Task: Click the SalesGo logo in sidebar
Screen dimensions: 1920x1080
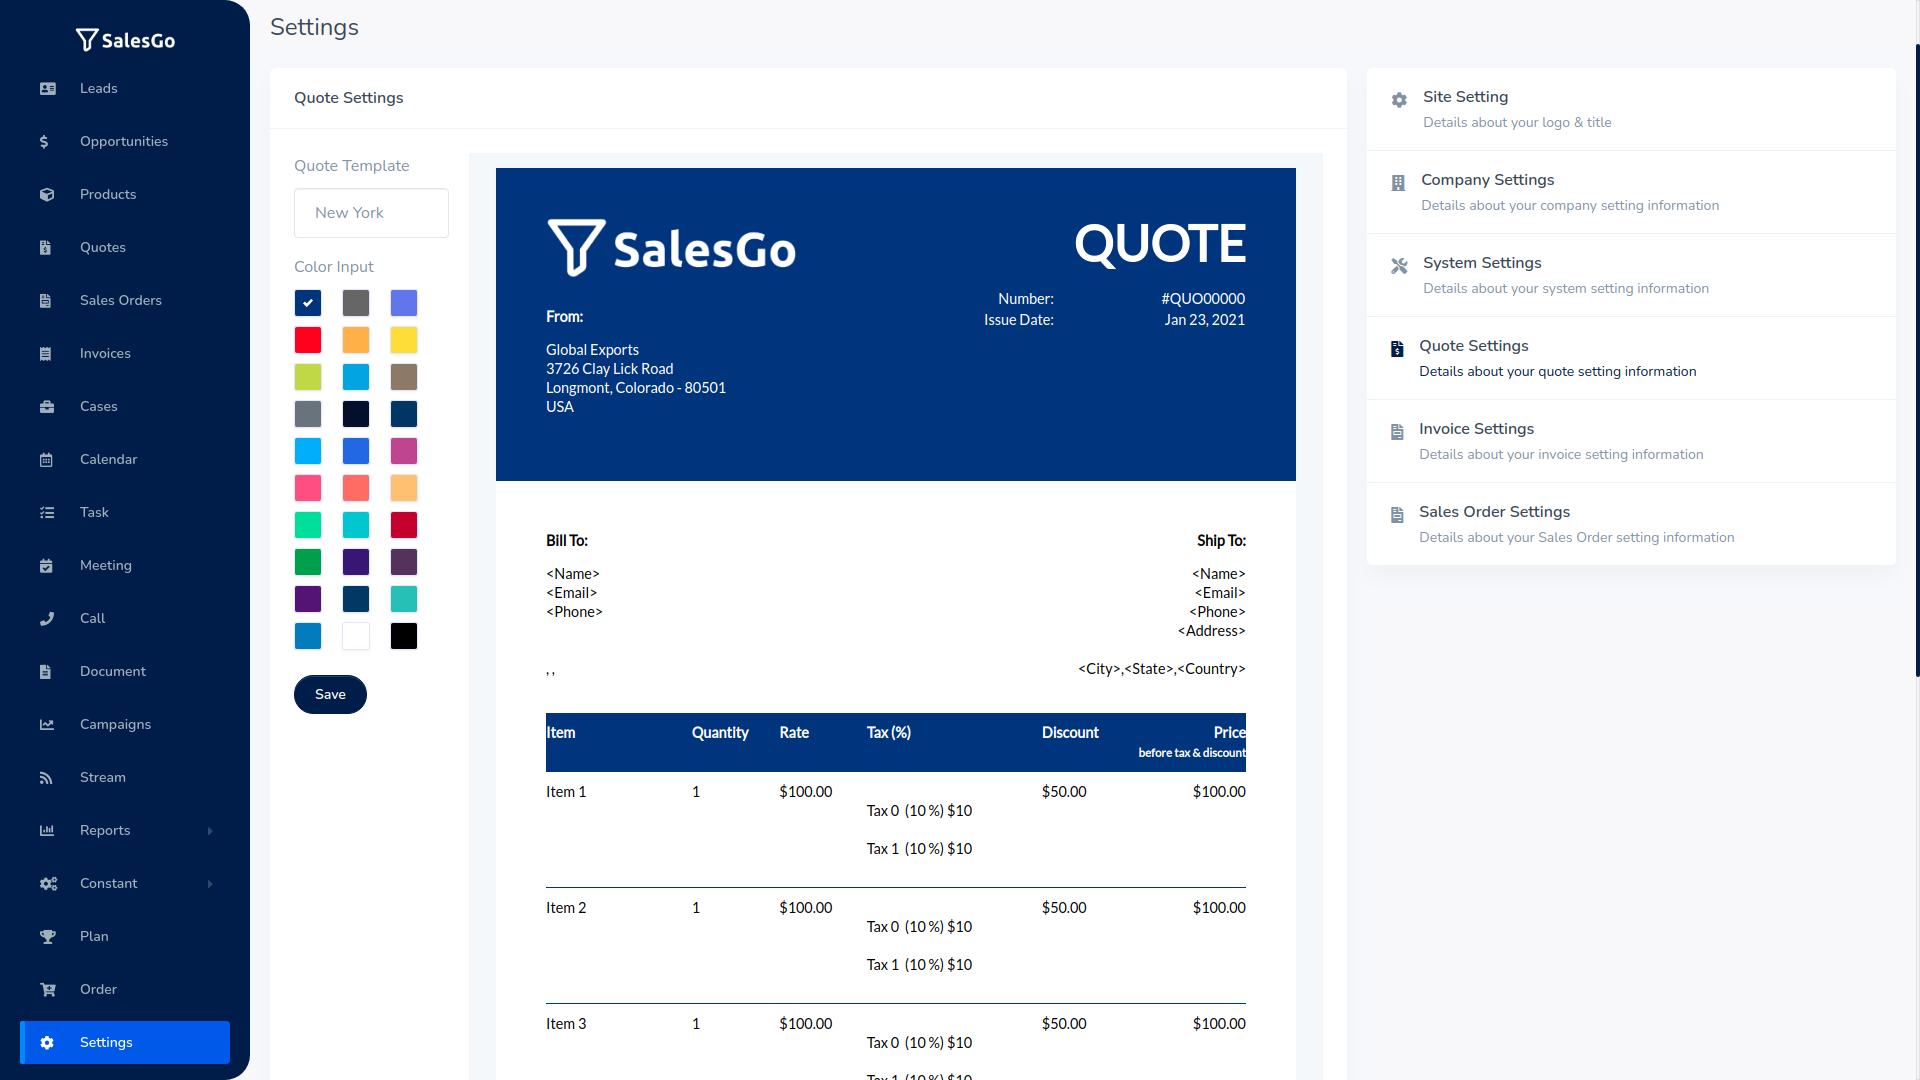Action: [x=125, y=40]
